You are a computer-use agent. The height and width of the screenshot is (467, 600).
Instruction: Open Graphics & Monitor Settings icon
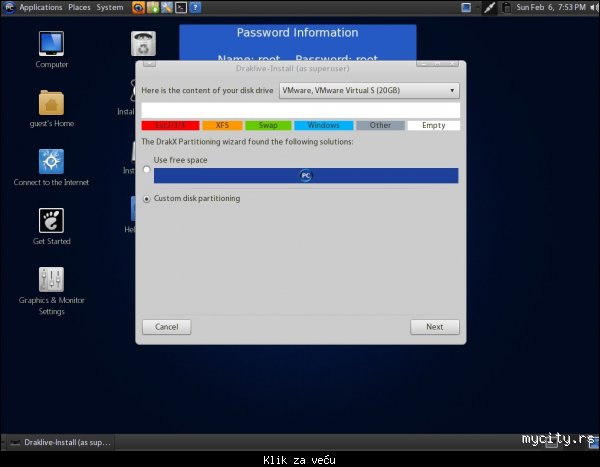51,279
